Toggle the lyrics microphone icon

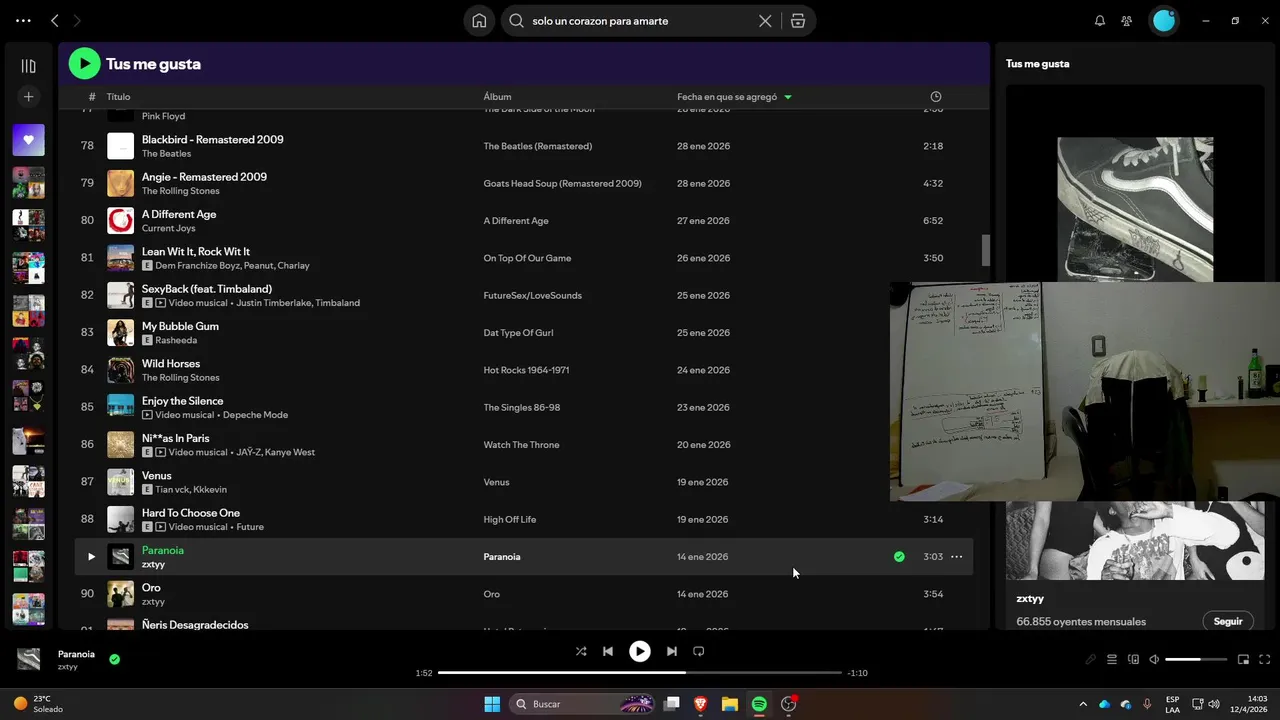pos(1091,660)
